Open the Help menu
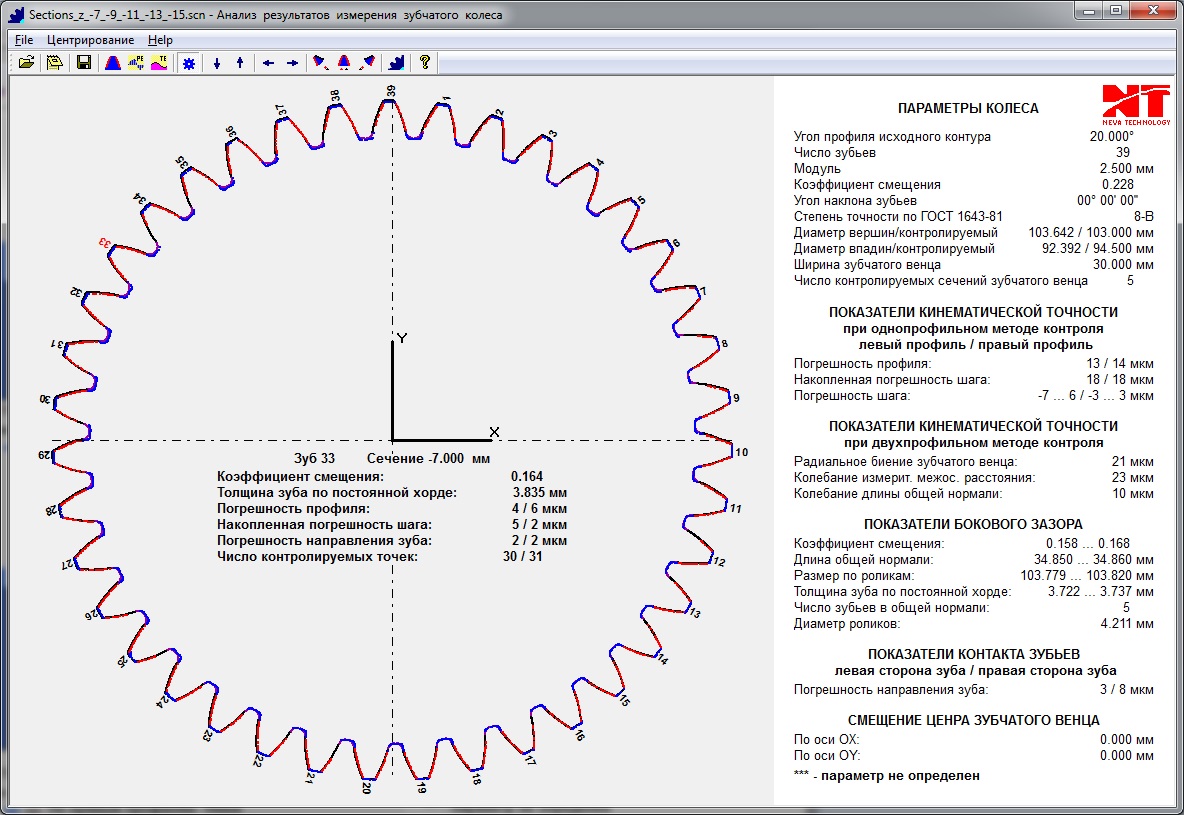Screen dimensions: 1184x815 click(x=160, y=40)
